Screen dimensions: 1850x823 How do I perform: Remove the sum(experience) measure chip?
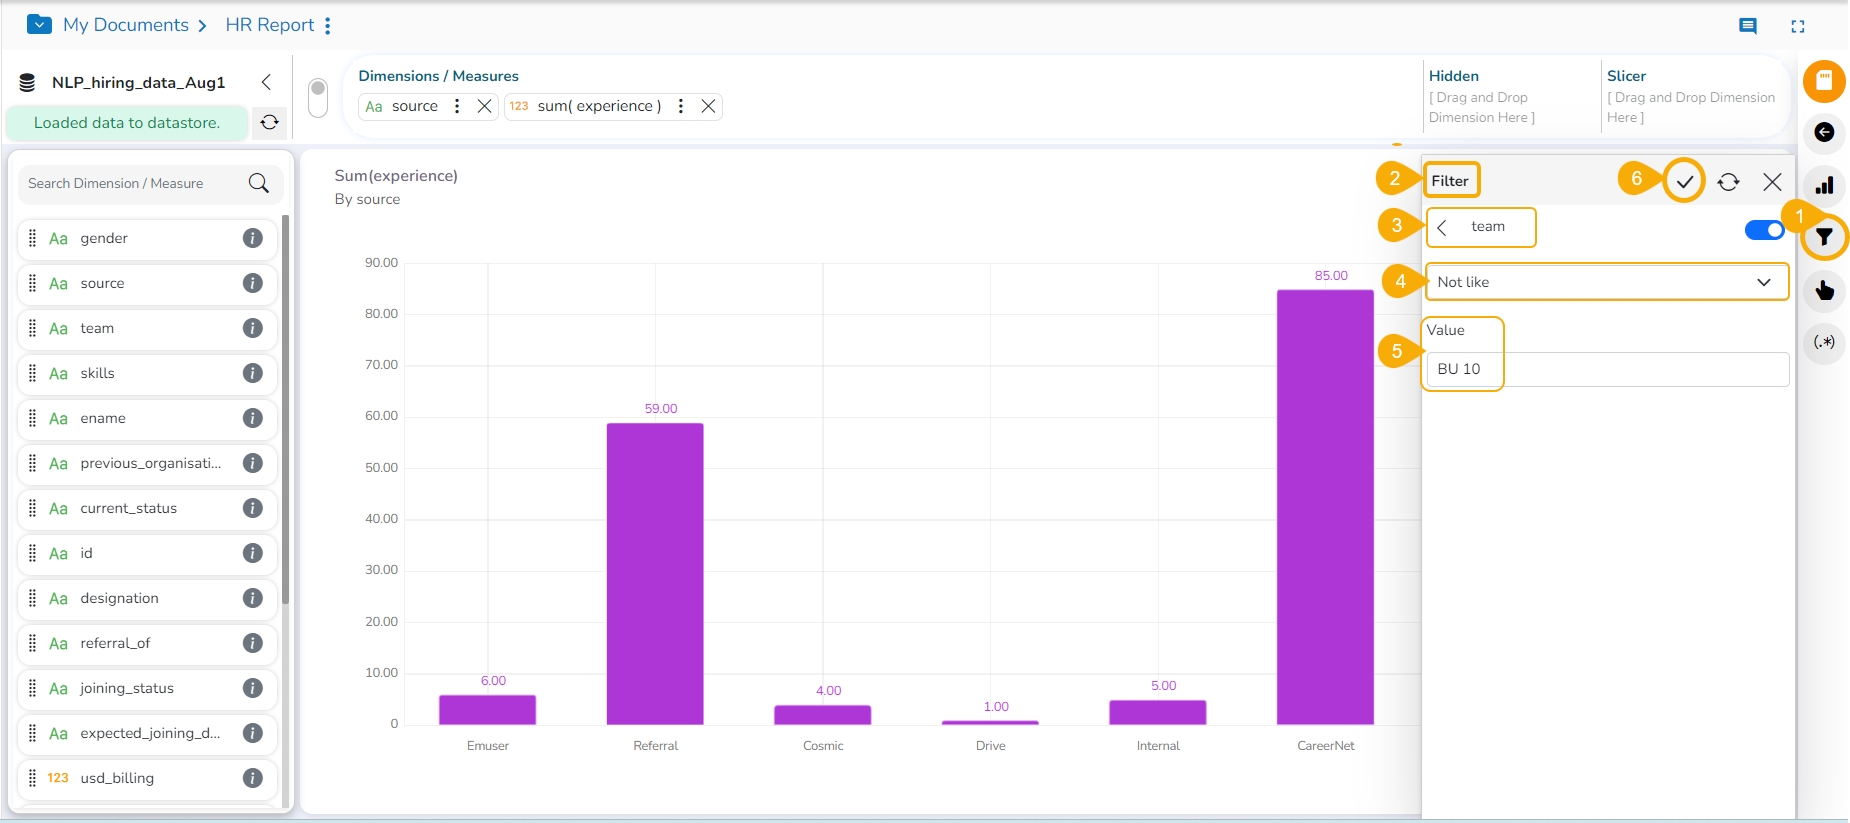708,106
